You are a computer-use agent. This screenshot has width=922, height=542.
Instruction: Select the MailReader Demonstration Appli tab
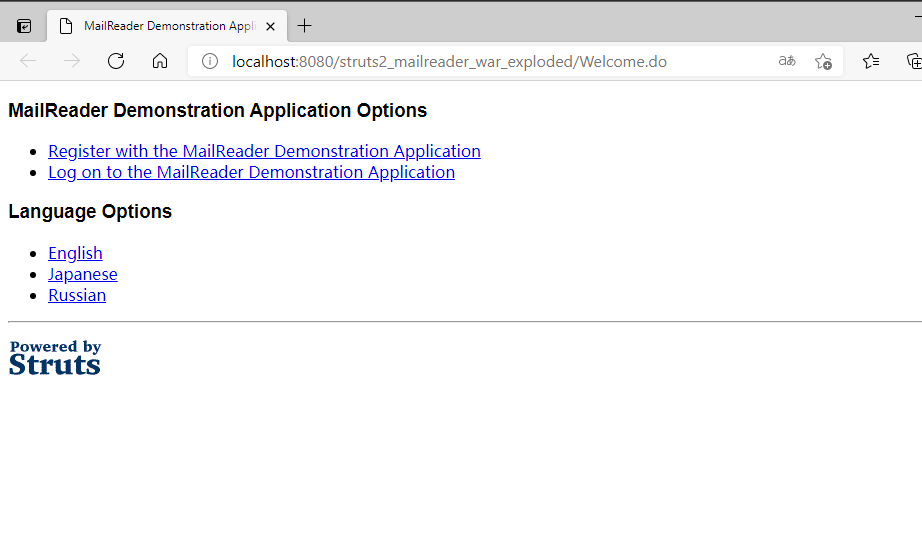[x=167, y=26]
